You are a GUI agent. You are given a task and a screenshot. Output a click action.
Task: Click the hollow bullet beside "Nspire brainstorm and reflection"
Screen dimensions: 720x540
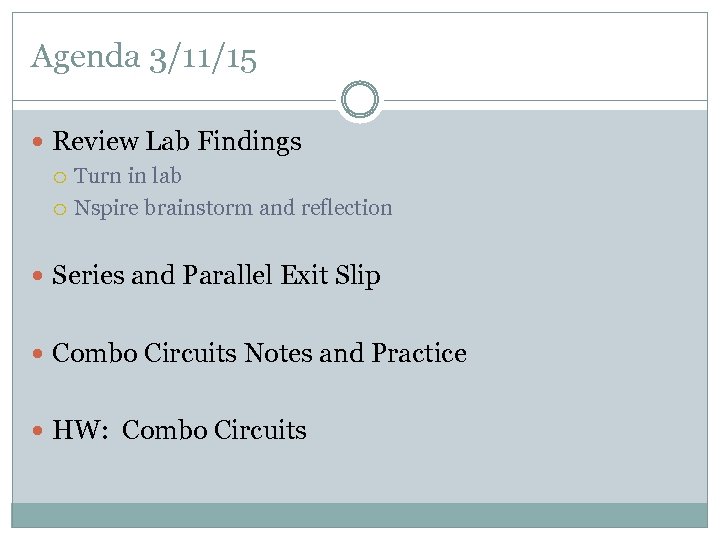coord(62,209)
